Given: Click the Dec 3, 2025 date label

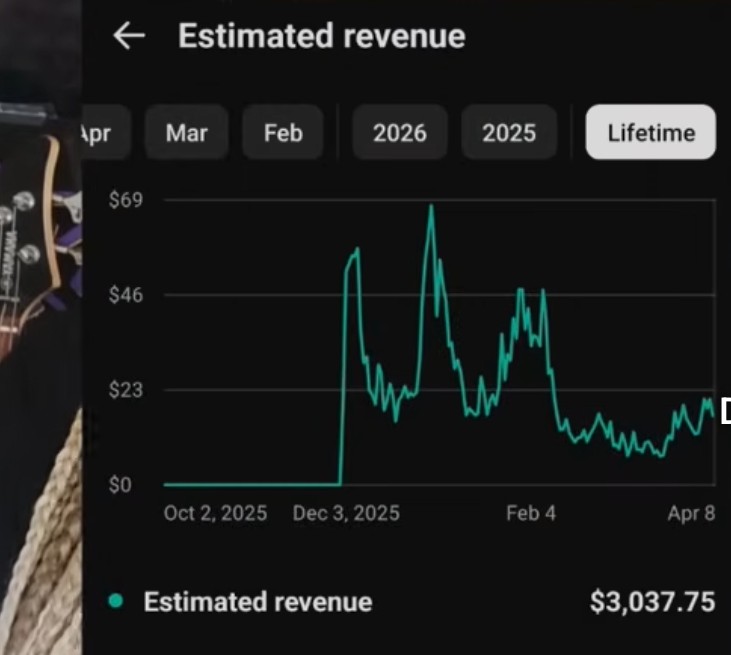Looking at the screenshot, I should coord(346,514).
